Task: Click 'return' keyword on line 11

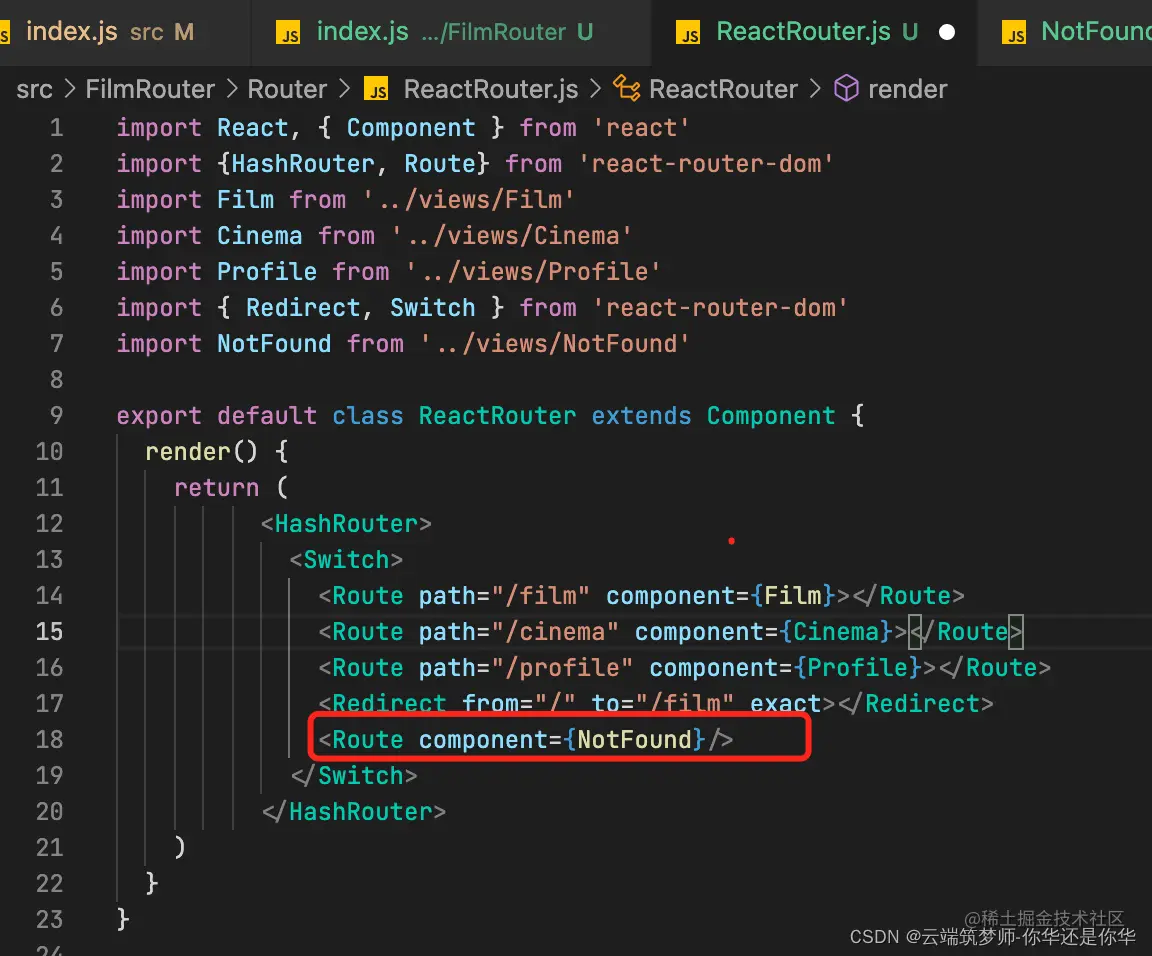Action: (217, 488)
